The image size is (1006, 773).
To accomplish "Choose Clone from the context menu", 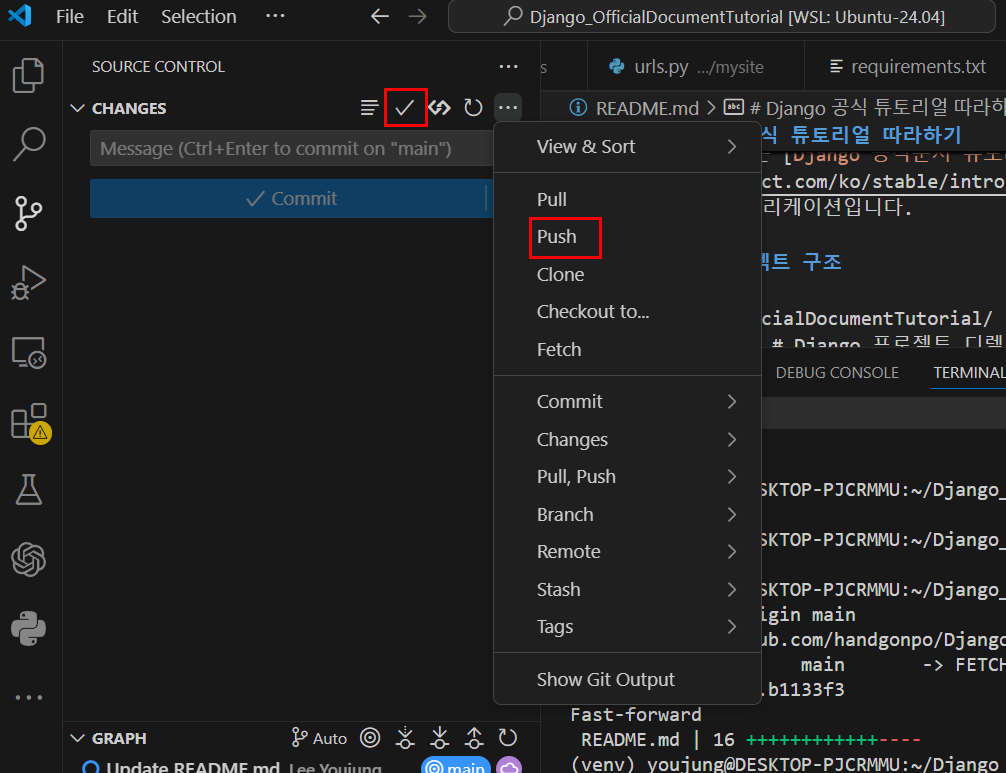I will click(627, 275).
